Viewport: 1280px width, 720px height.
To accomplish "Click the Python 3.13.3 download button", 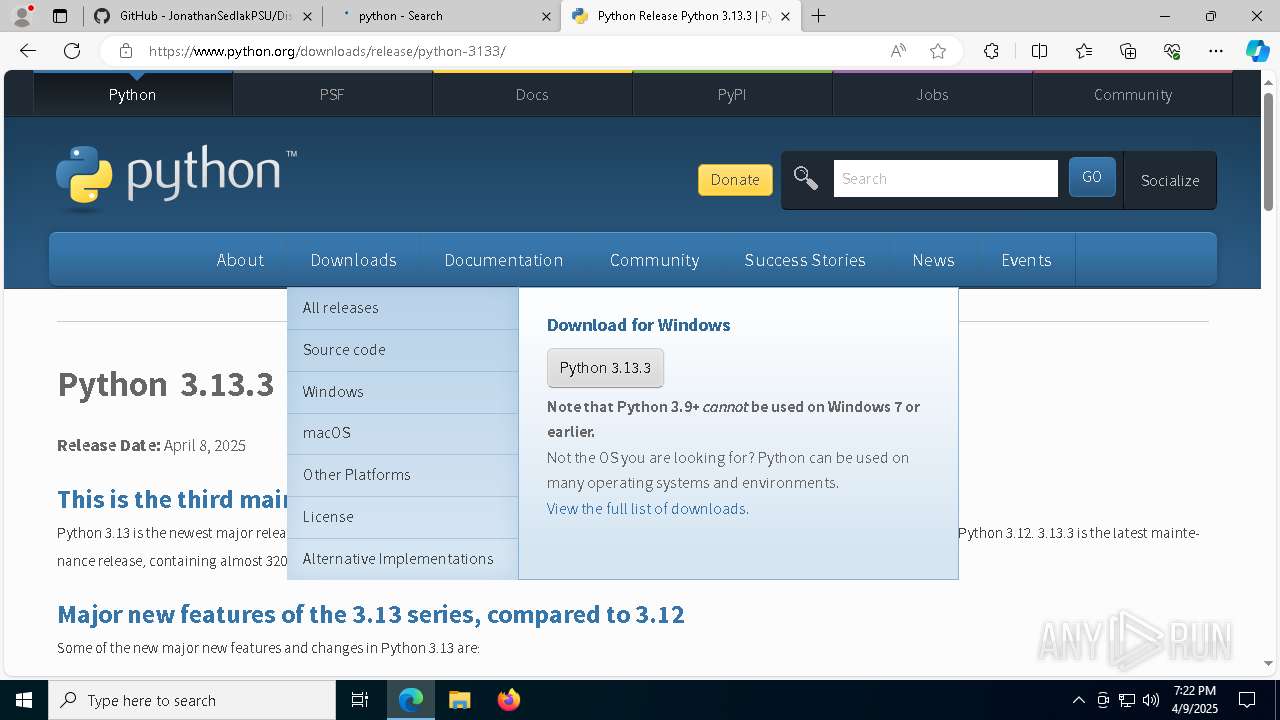I will (605, 368).
